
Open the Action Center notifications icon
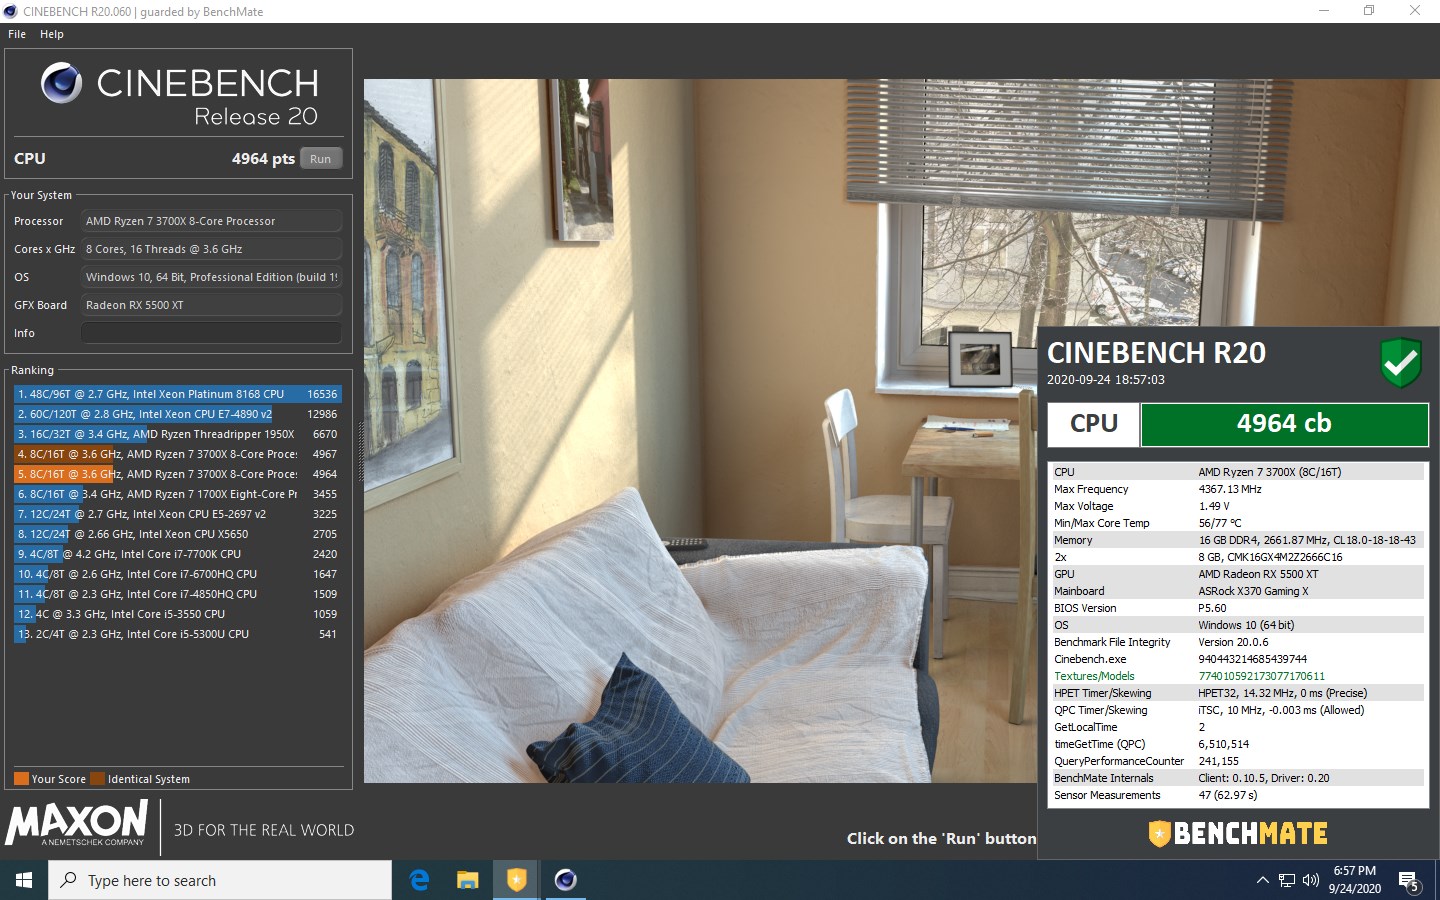coord(1410,881)
